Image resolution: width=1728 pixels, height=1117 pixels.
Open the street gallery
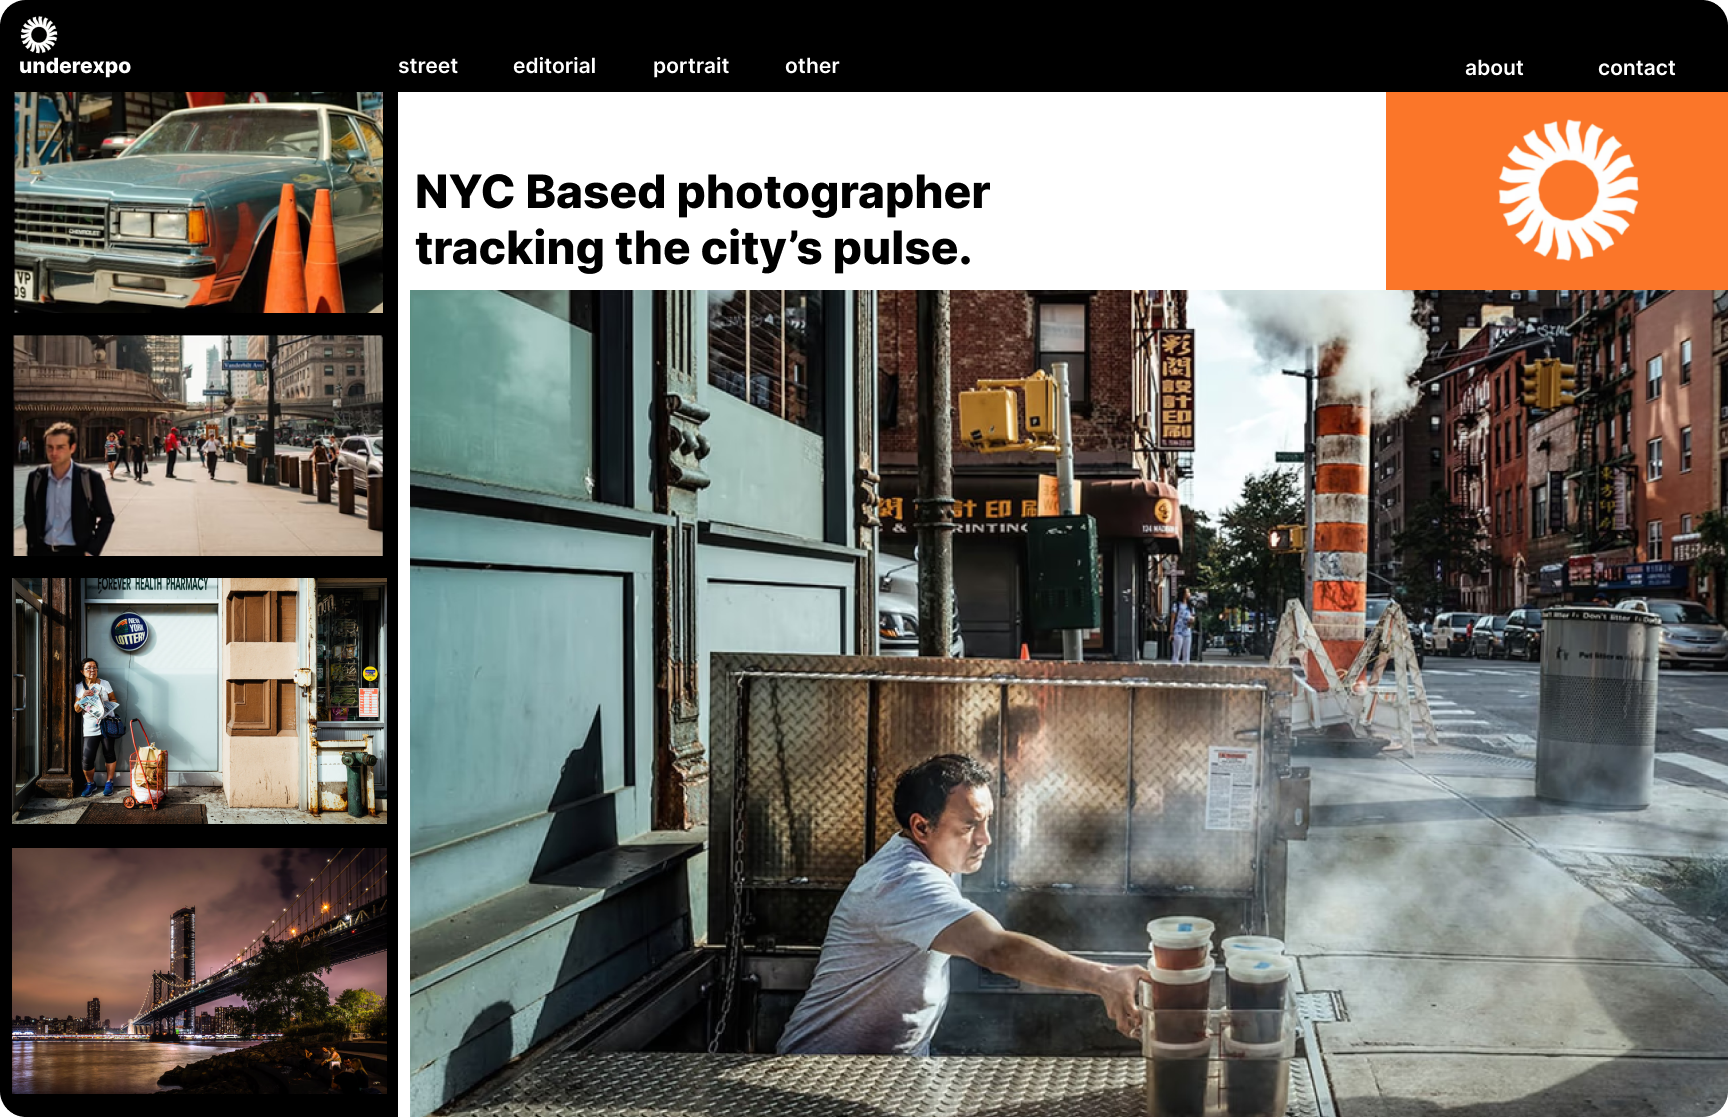tap(427, 66)
